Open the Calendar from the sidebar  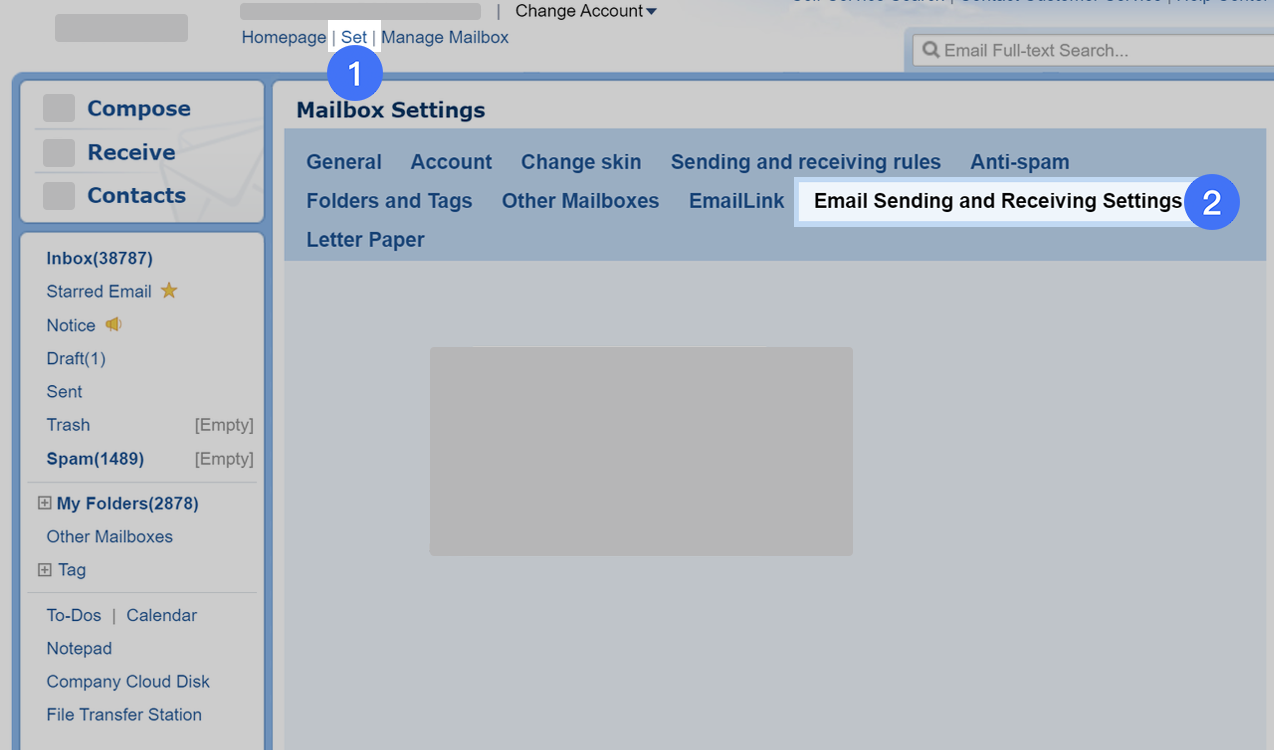click(x=161, y=615)
